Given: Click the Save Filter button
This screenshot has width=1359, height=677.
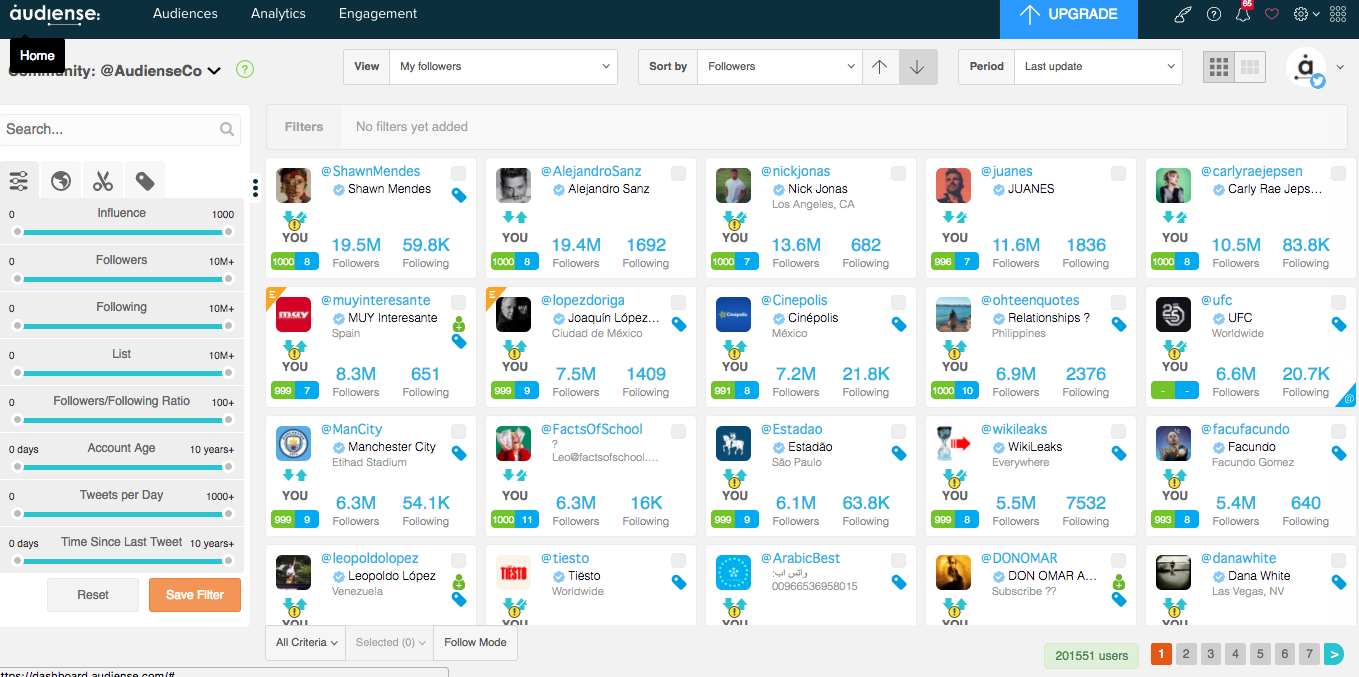Looking at the screenshot, I should (x=195, y=595).
